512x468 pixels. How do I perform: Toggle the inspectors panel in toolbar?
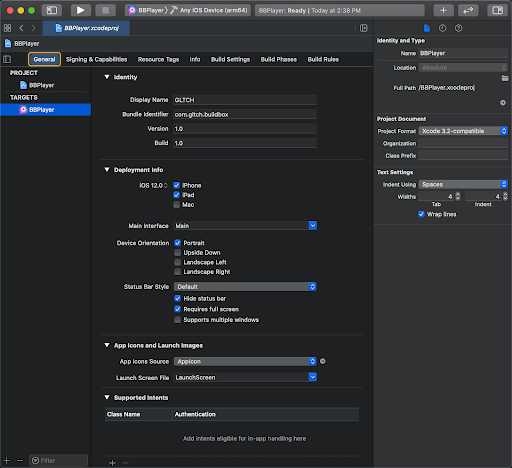(x=497, y=10)
